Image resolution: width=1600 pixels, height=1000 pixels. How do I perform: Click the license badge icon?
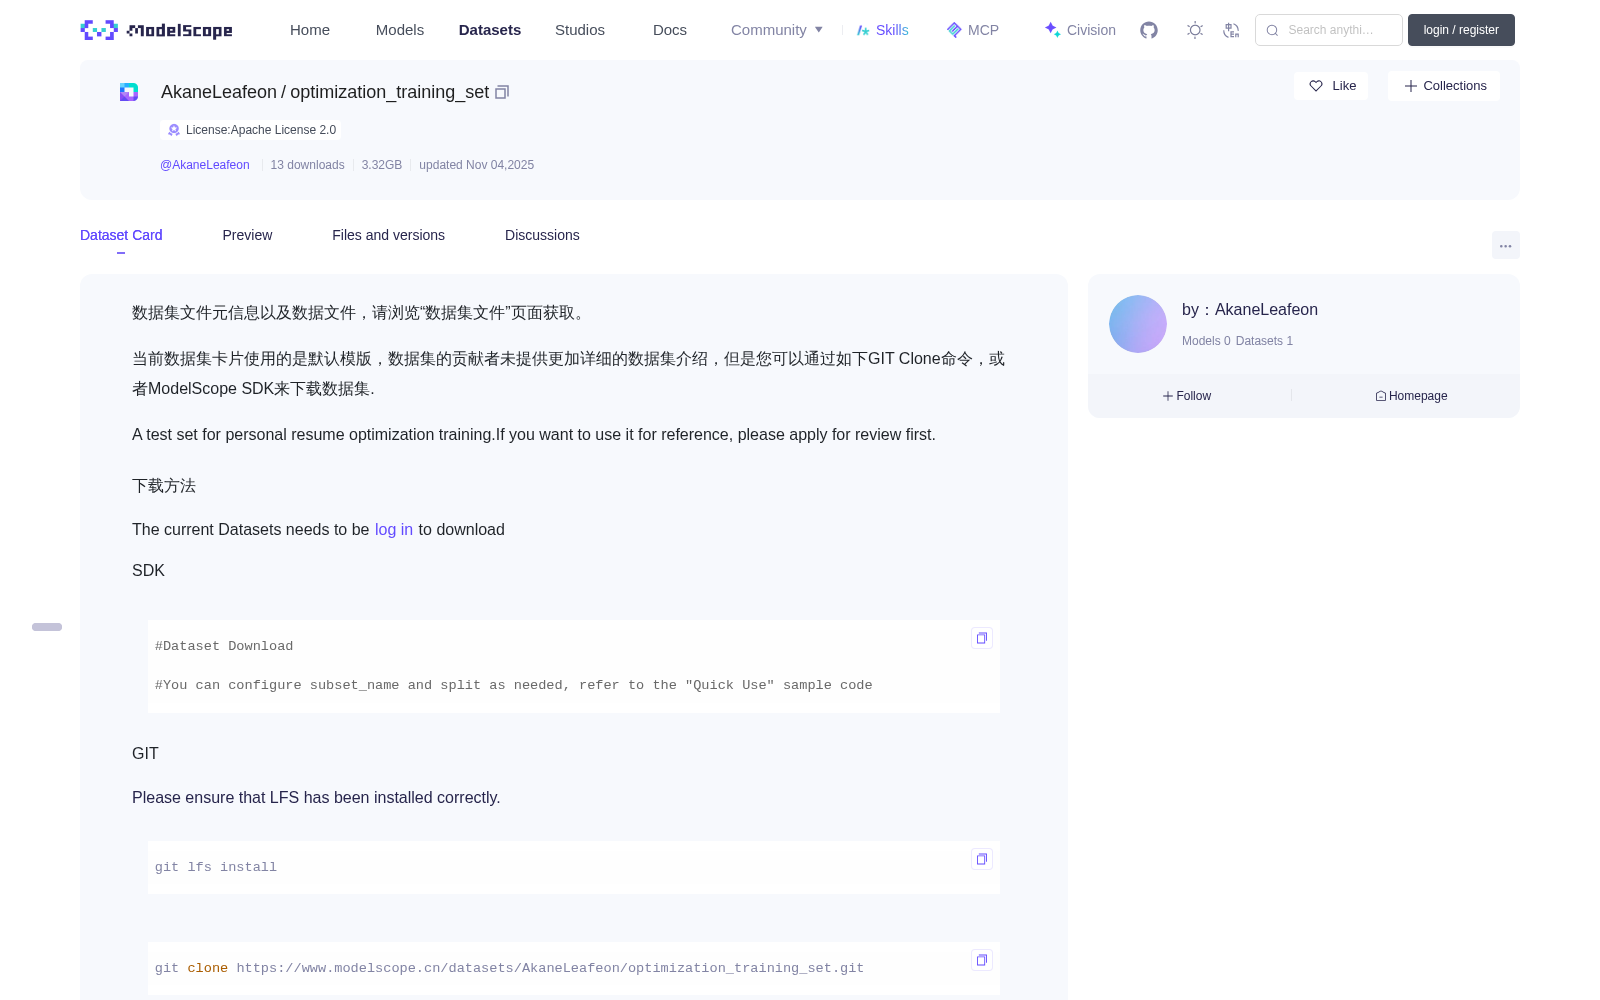tap(174, 130)
